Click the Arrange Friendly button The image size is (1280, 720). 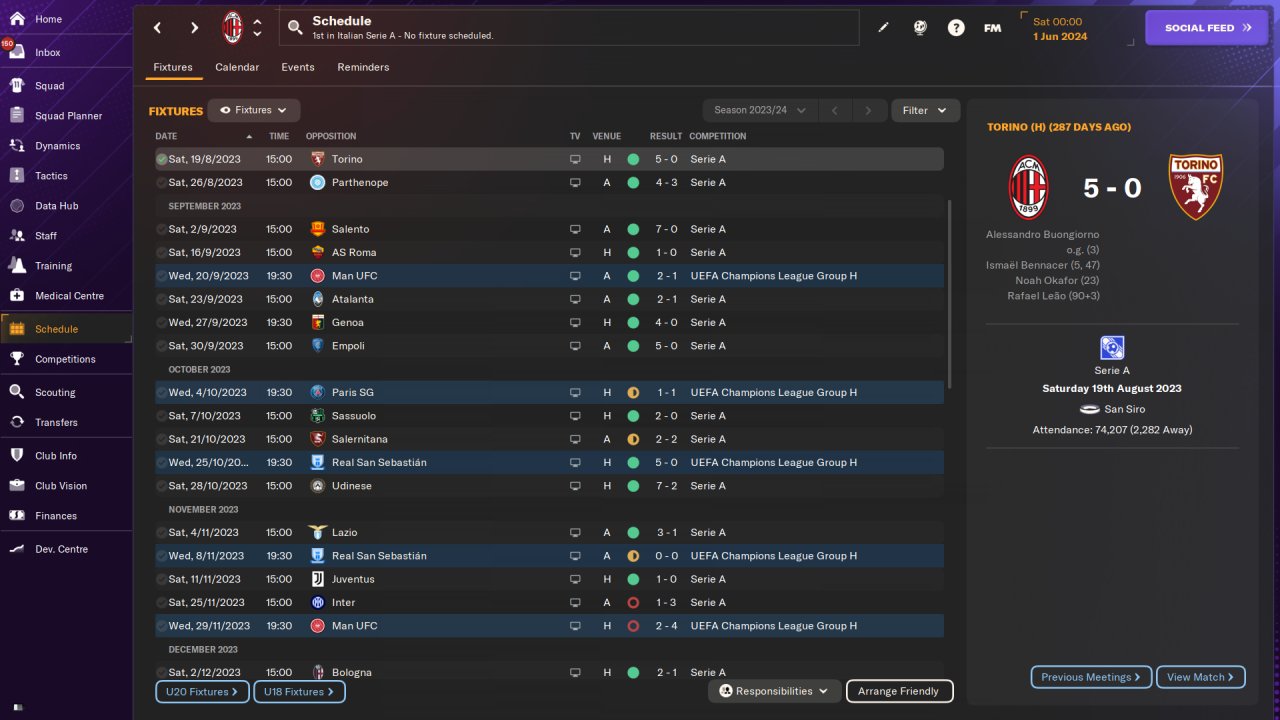pyautogui.click(x=899, y=691)
